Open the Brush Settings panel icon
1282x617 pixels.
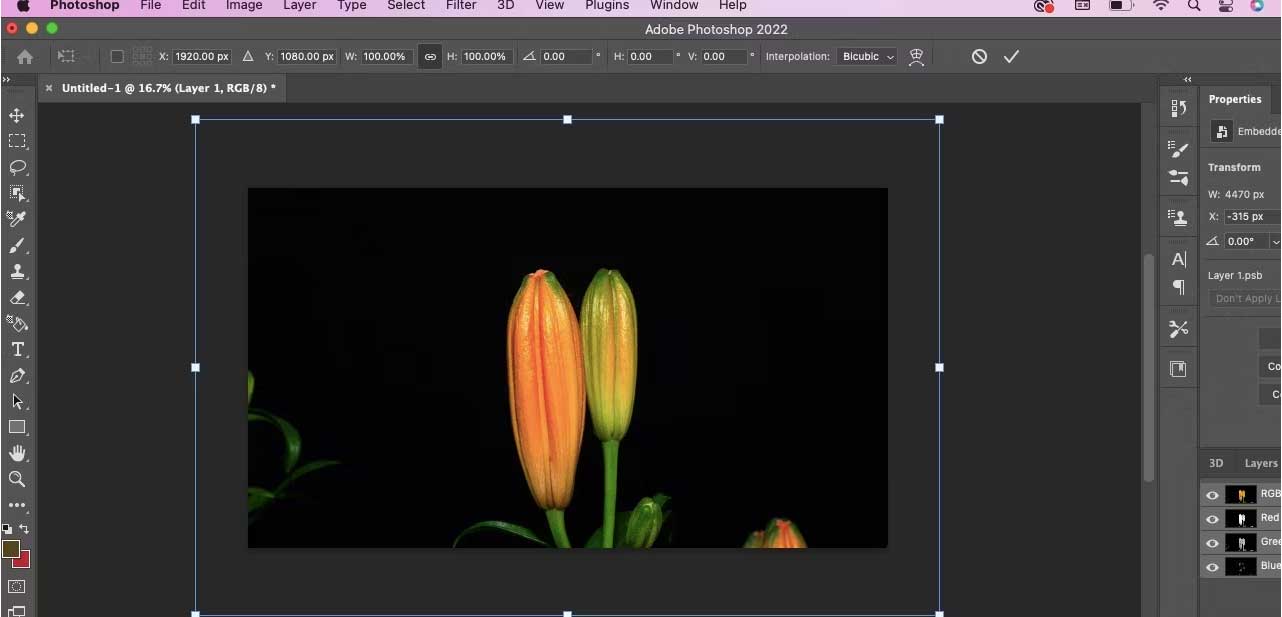click(x=1177, y=149)
